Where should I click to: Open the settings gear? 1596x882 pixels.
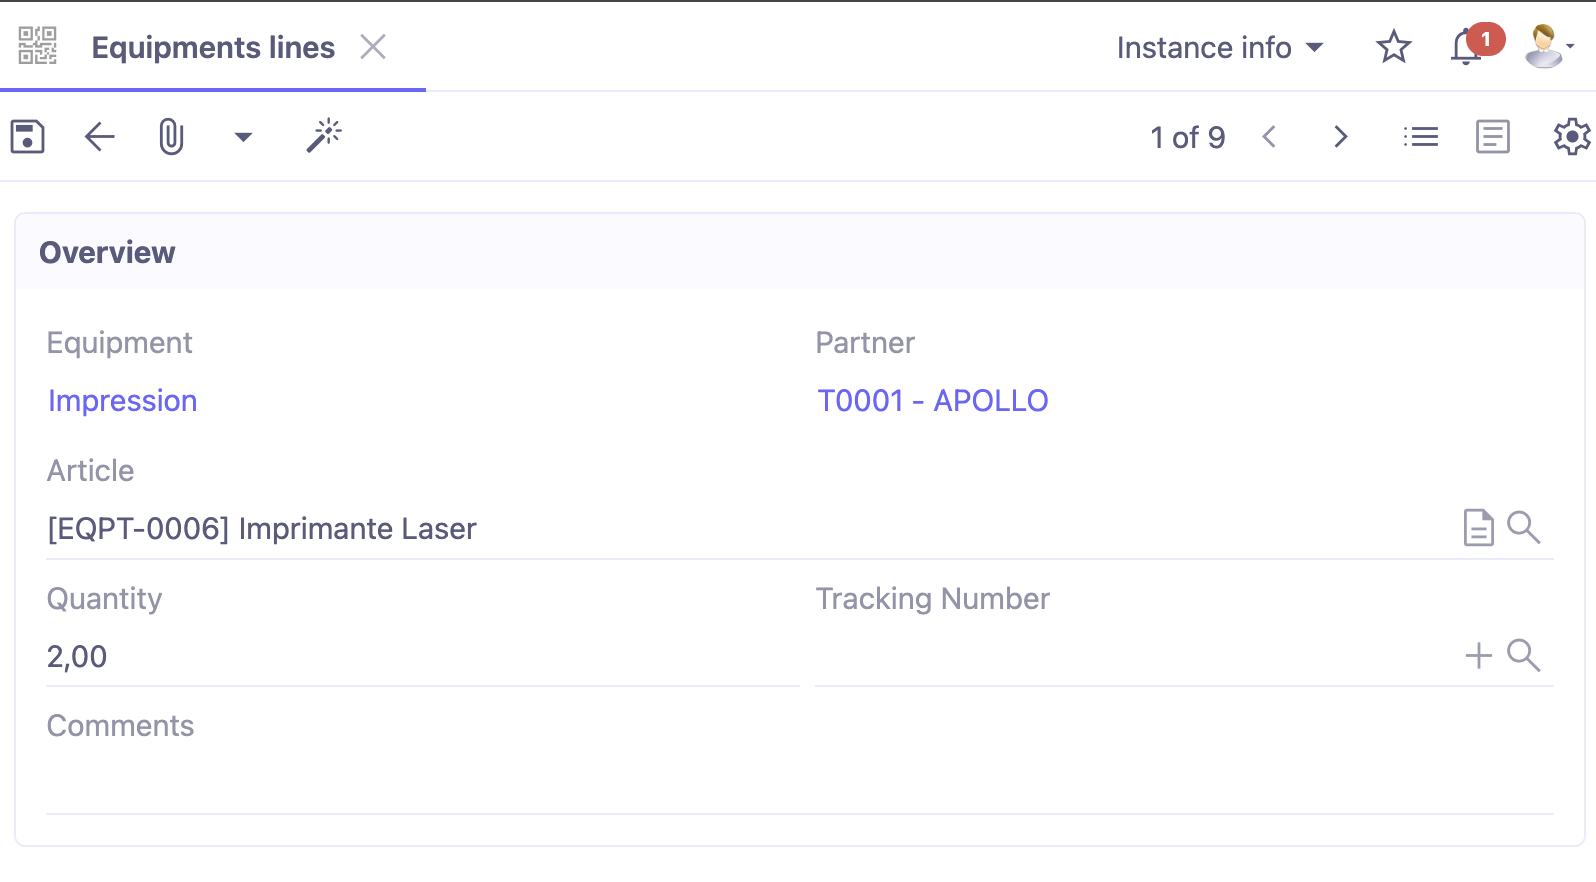1570,136
